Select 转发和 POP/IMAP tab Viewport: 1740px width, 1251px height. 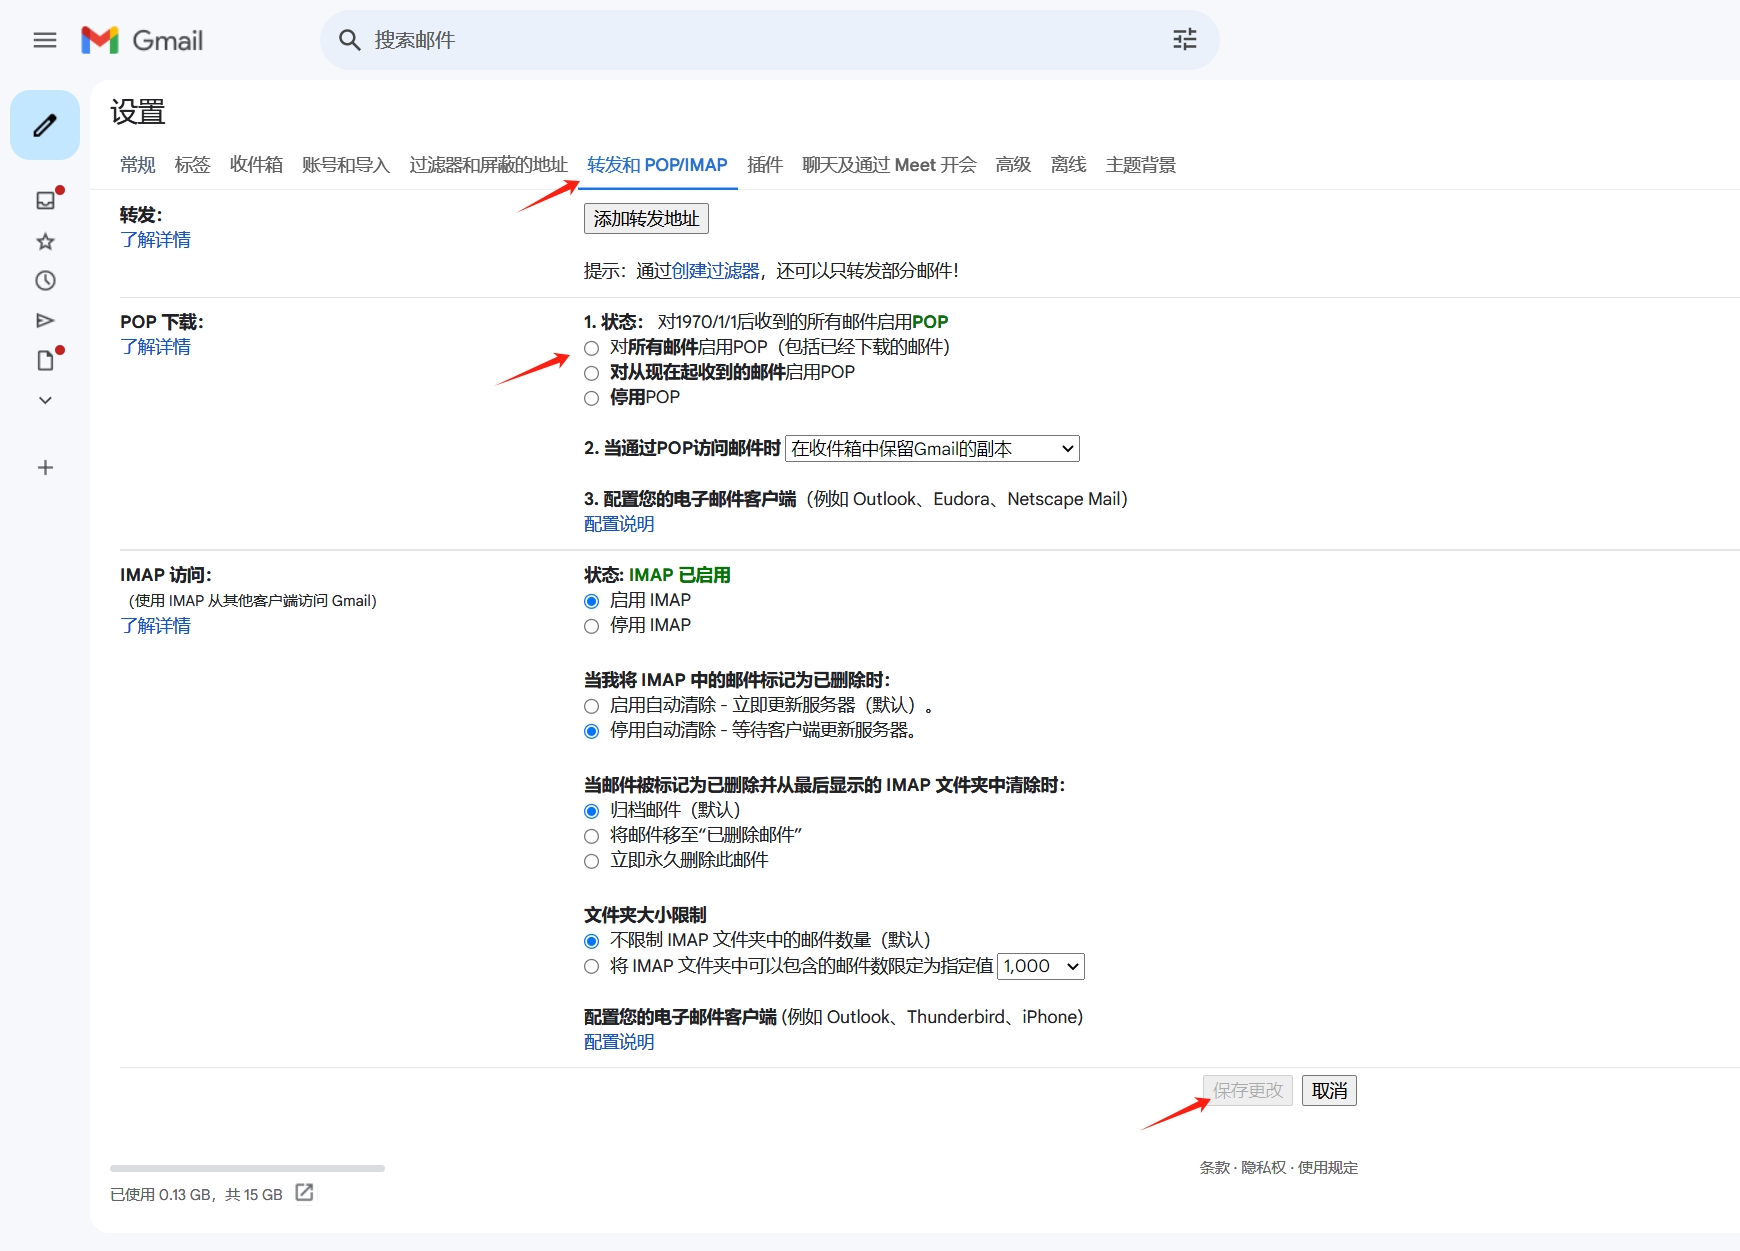[x=657, y=165]
